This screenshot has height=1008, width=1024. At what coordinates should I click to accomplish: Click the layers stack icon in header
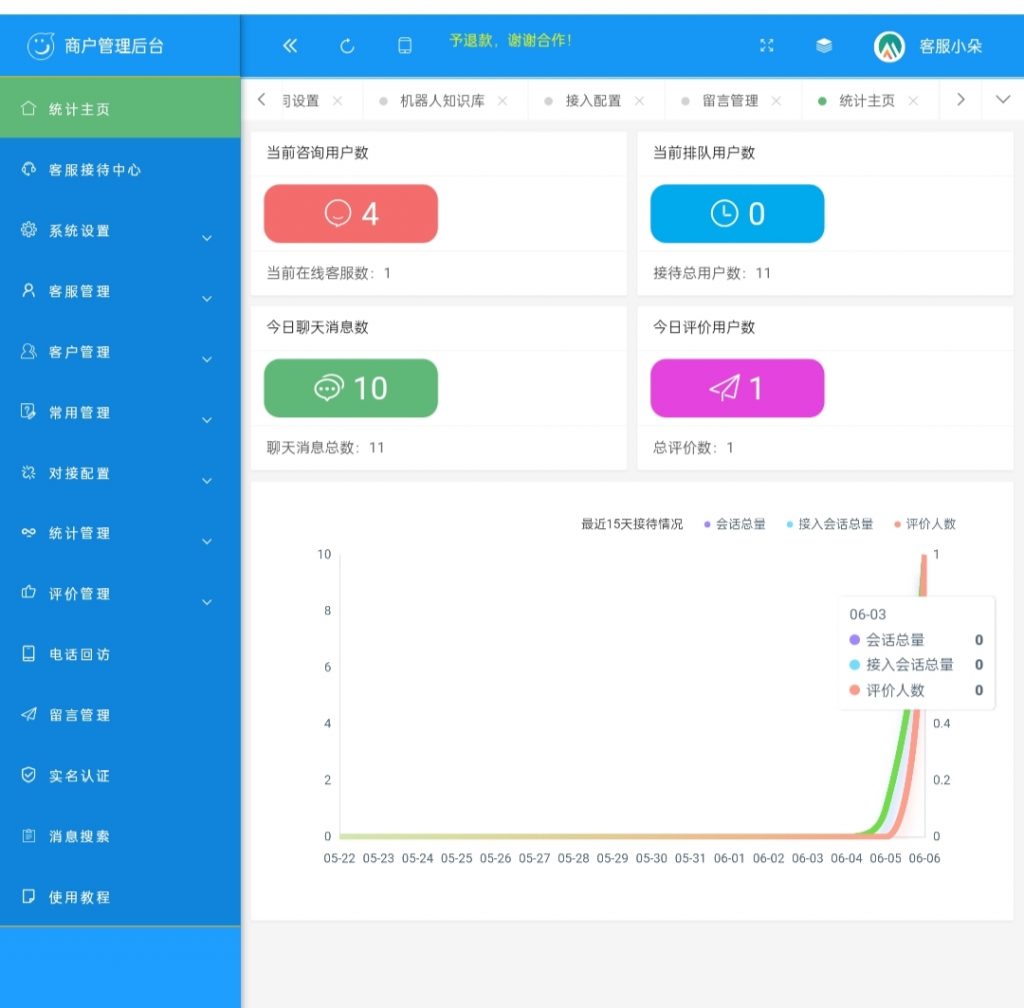pos(824,45)
